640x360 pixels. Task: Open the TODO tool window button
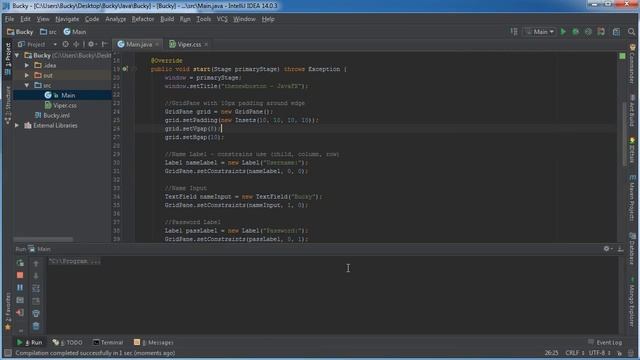(x=67, y=342)
